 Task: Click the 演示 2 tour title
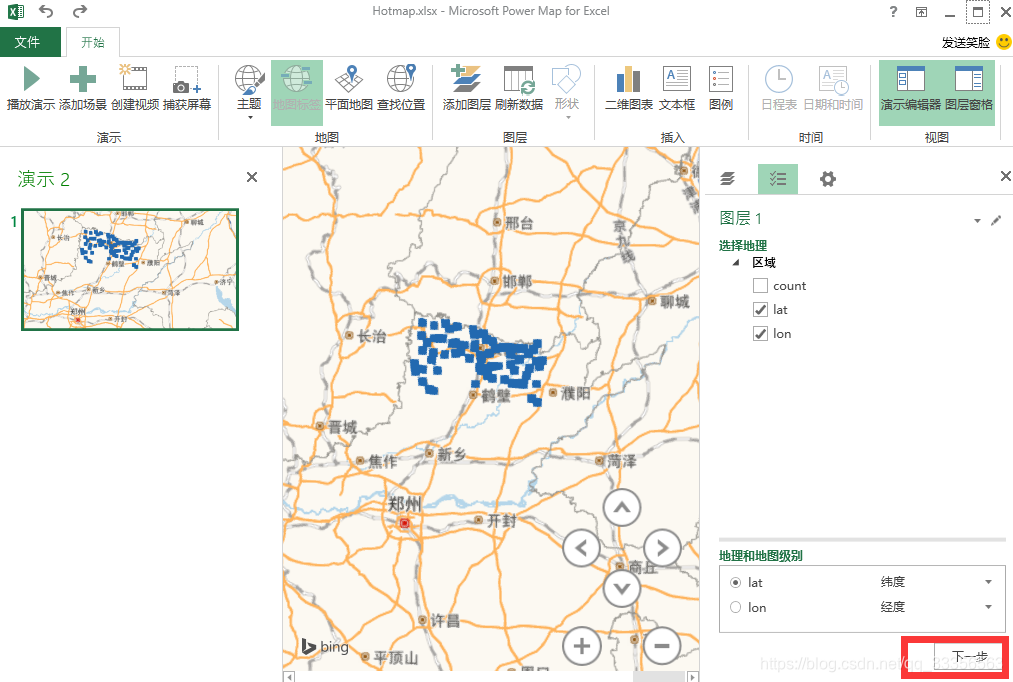[44, 179]
